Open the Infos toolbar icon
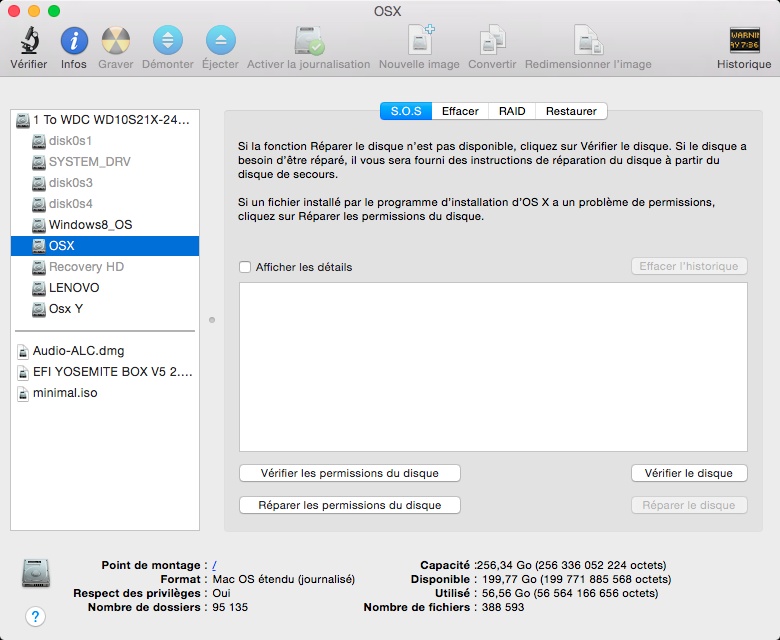Image resolution: width=780 pixels, height=640 pixels. (x=74, y=42)
